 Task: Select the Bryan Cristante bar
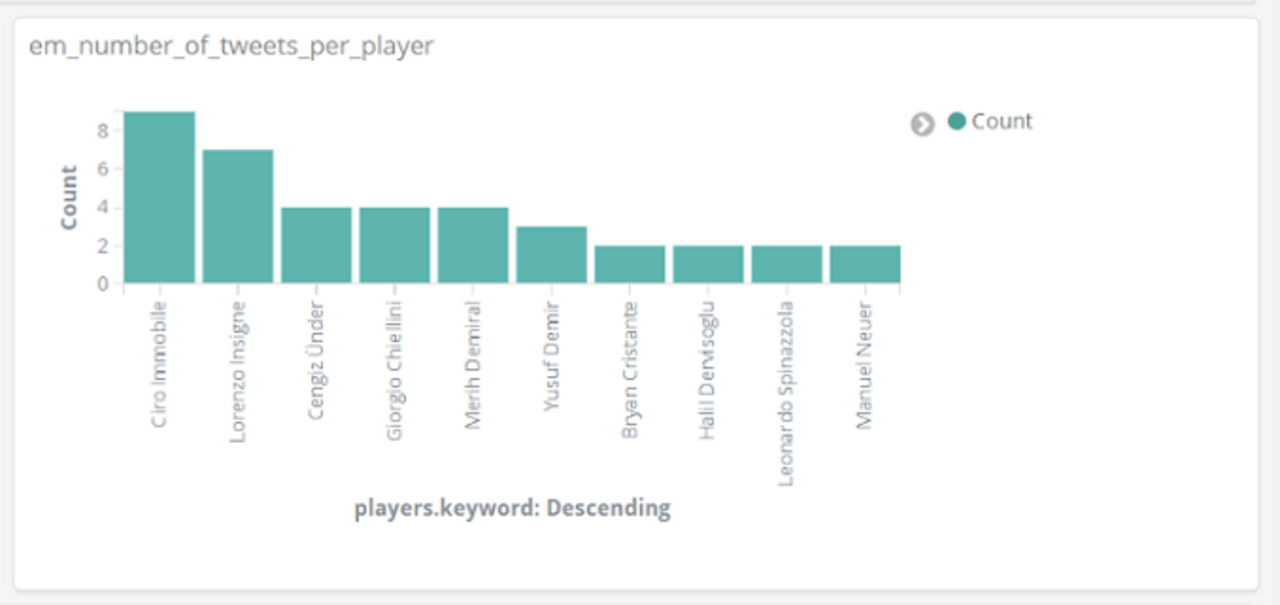pos(630,264)
